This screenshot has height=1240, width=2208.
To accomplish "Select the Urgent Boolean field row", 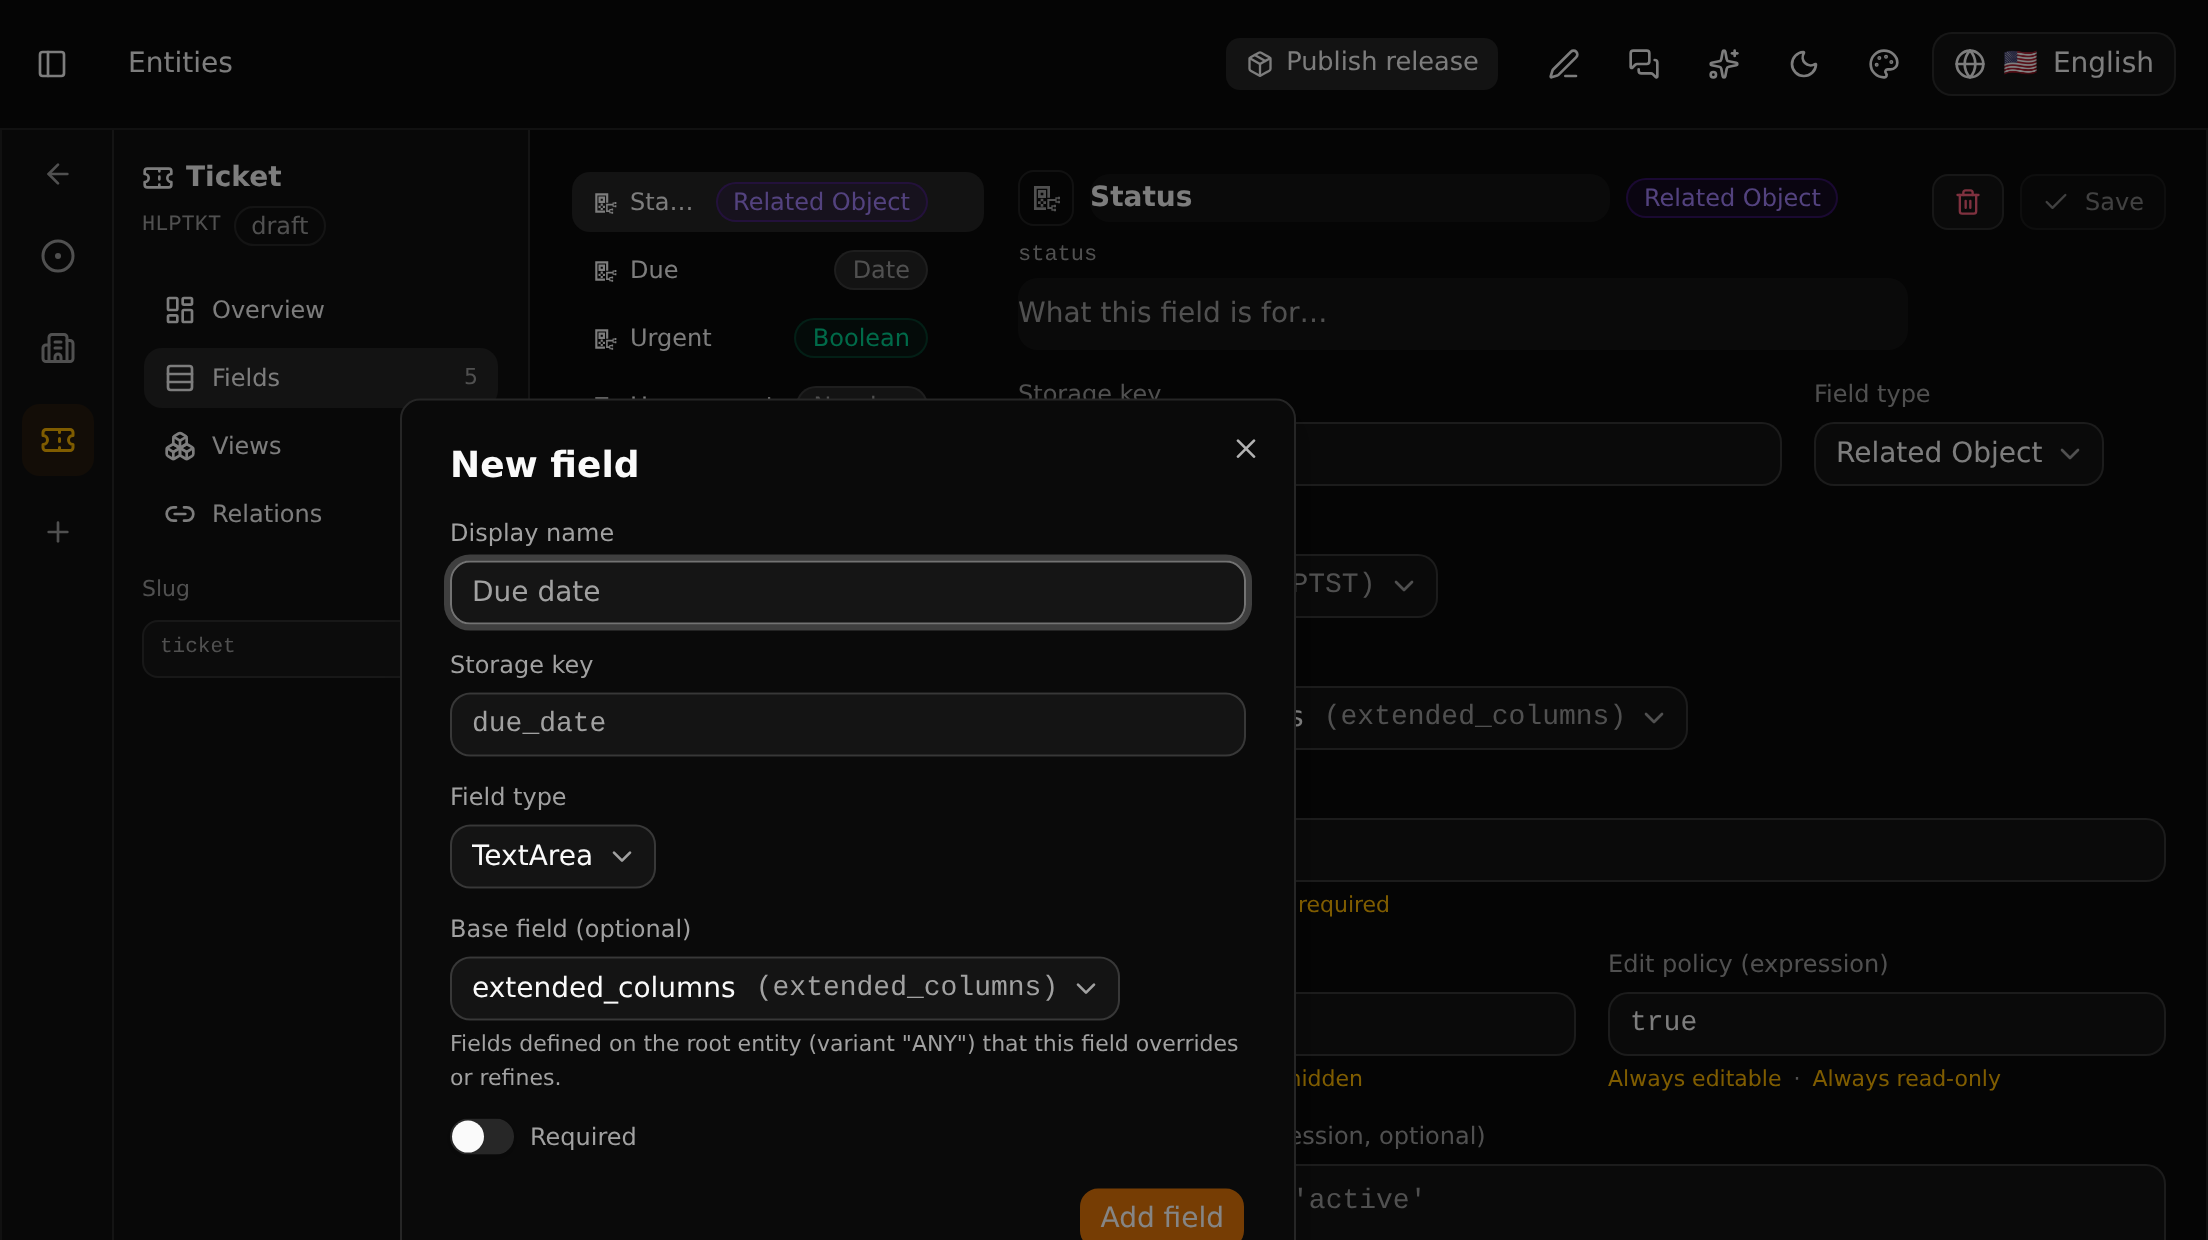I will click(x=778, y=338).
